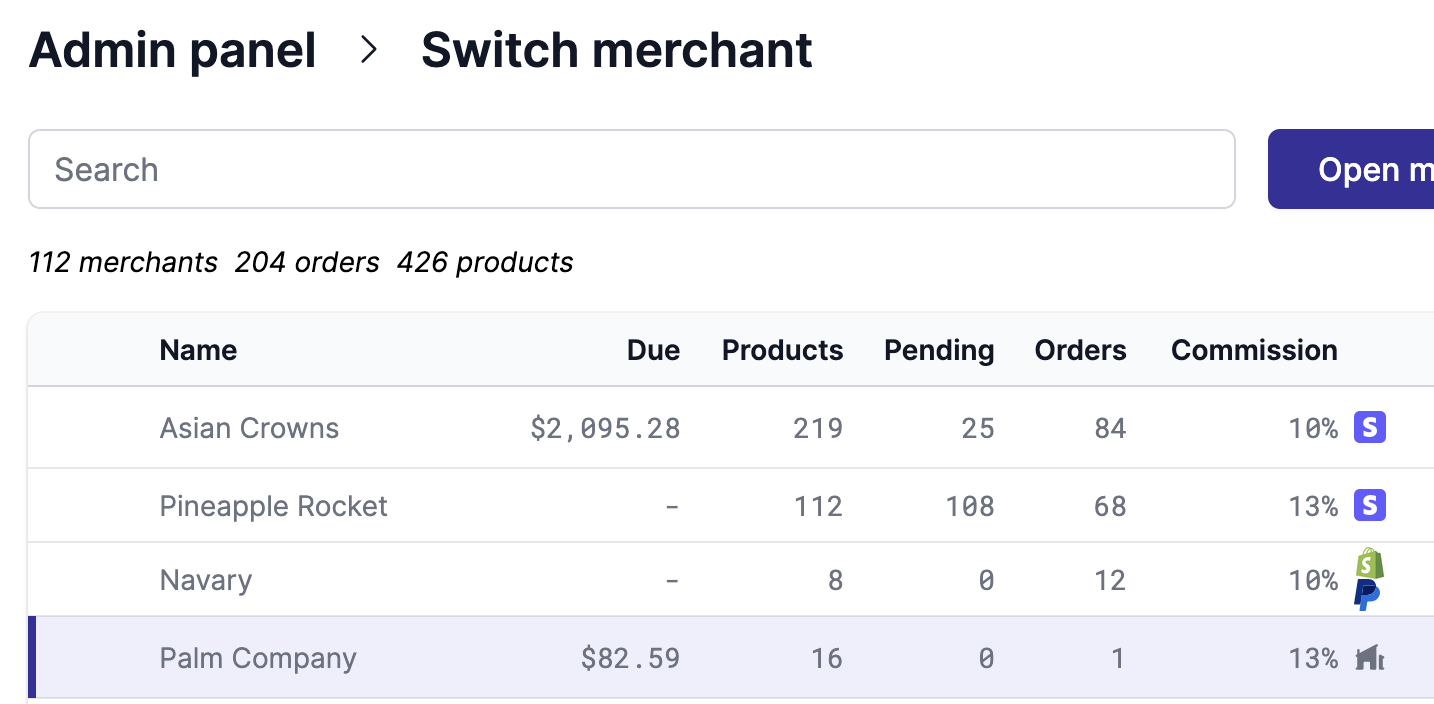Click the Stripe icon for Asian Crowns
Viewport: 1434px width, 704px height.
pyautogui.click(x=1369, y=428)
